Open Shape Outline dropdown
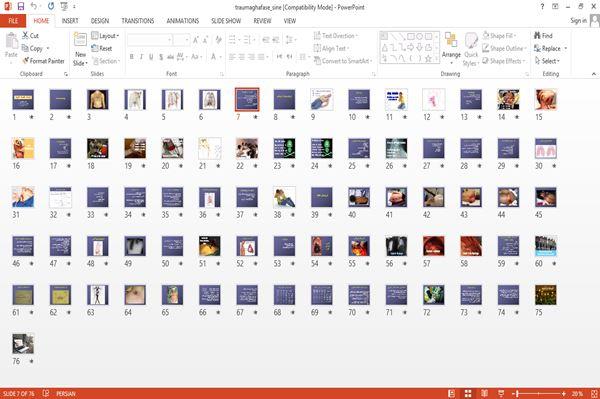 504,49
